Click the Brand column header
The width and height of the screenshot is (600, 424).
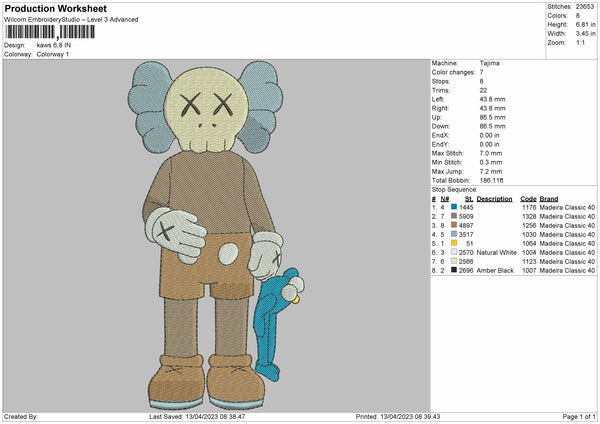click(549, 199)
